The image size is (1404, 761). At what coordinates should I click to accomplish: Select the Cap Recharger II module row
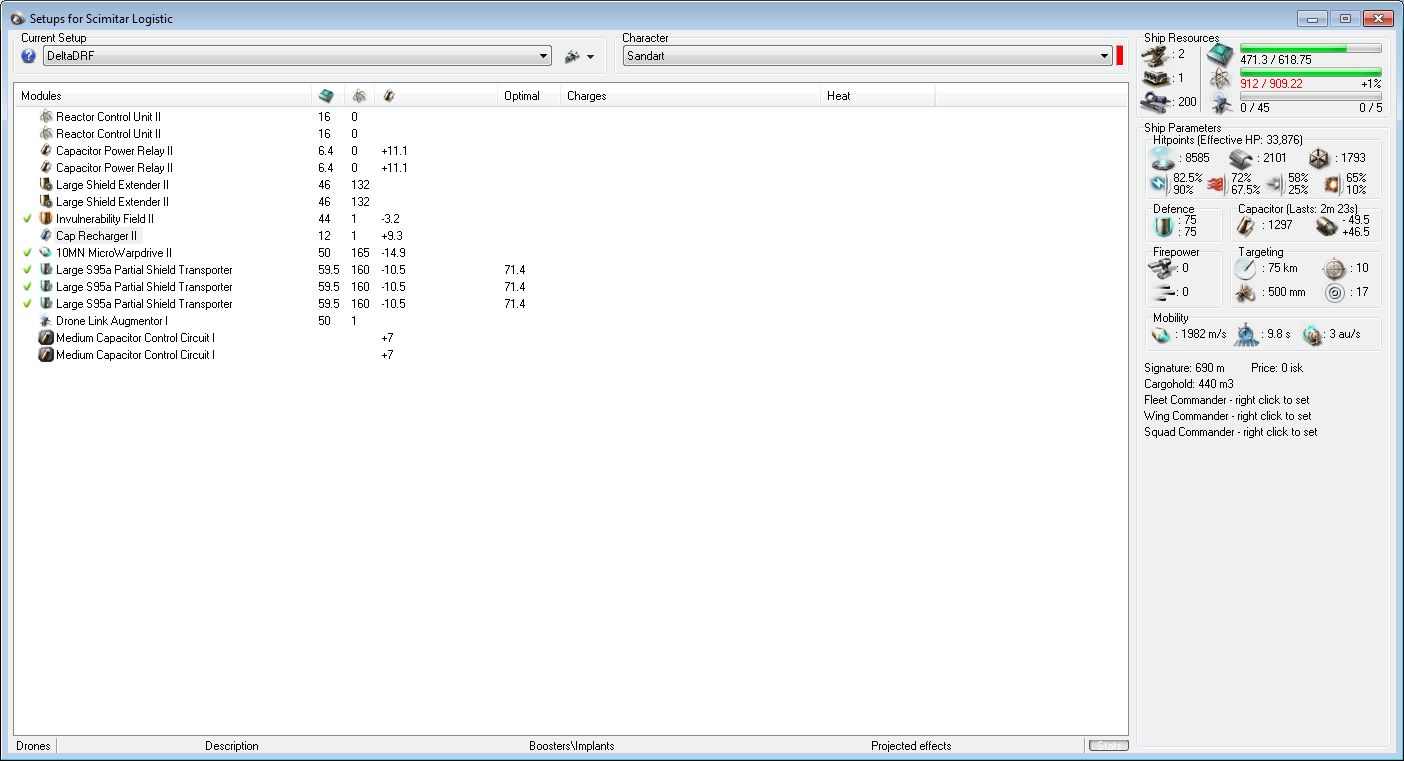570,236
